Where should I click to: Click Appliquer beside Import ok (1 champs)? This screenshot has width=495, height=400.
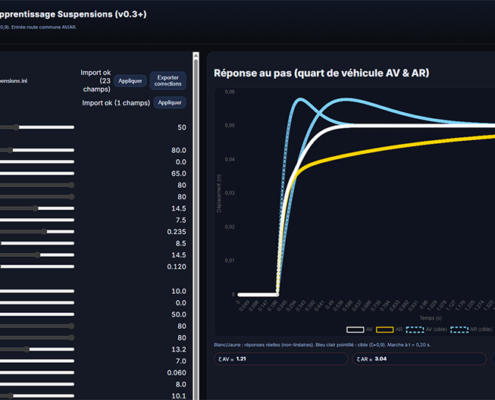click(170, 103)
